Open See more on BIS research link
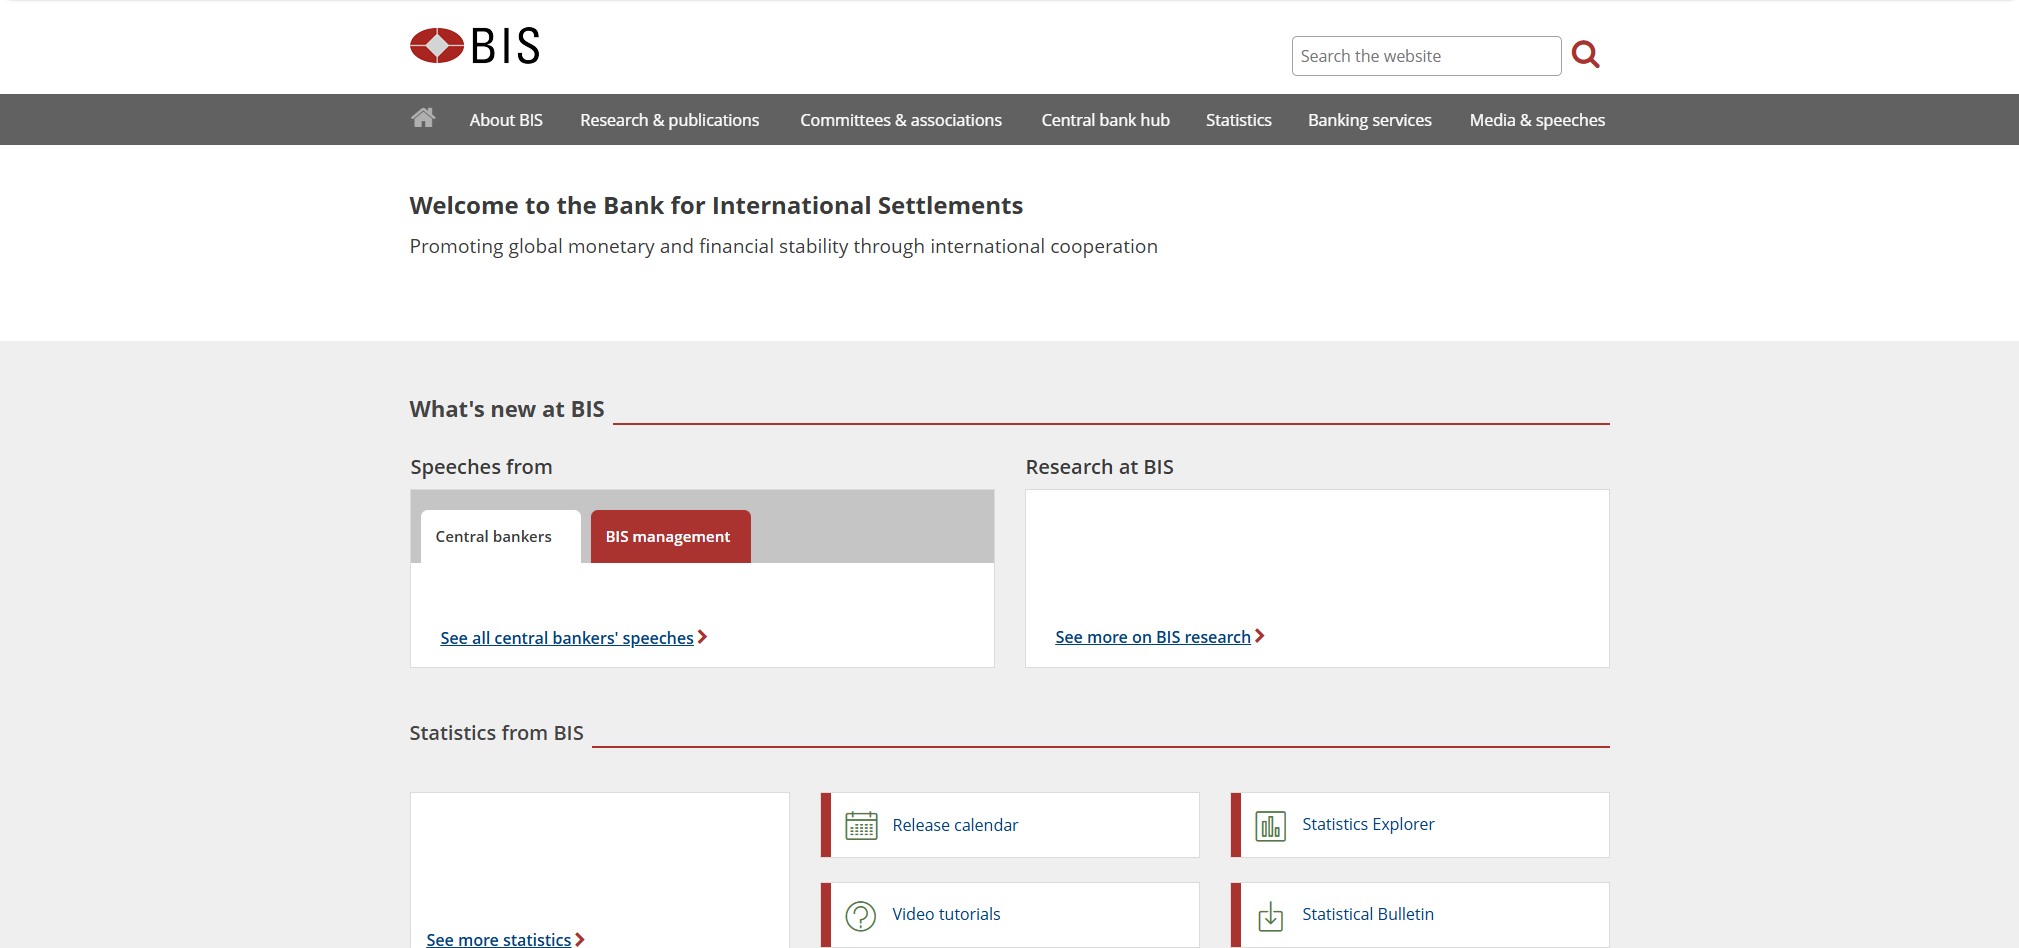 [x=1153, y=637]
